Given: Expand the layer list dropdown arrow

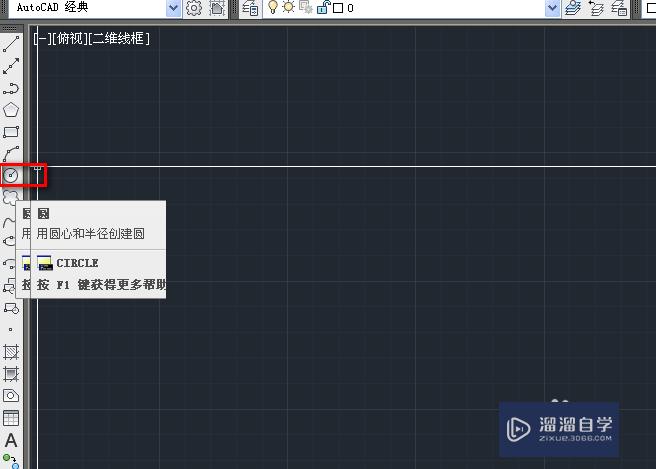Looking at the screenshot, I should pos(553,8).
